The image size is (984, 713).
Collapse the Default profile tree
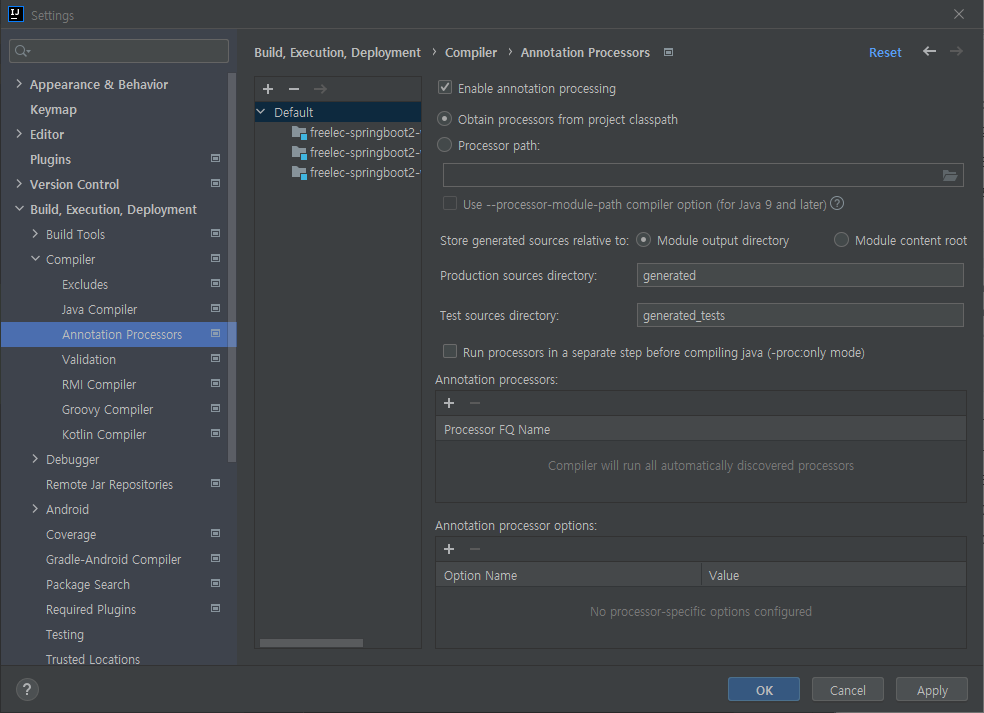click(261, 112)
